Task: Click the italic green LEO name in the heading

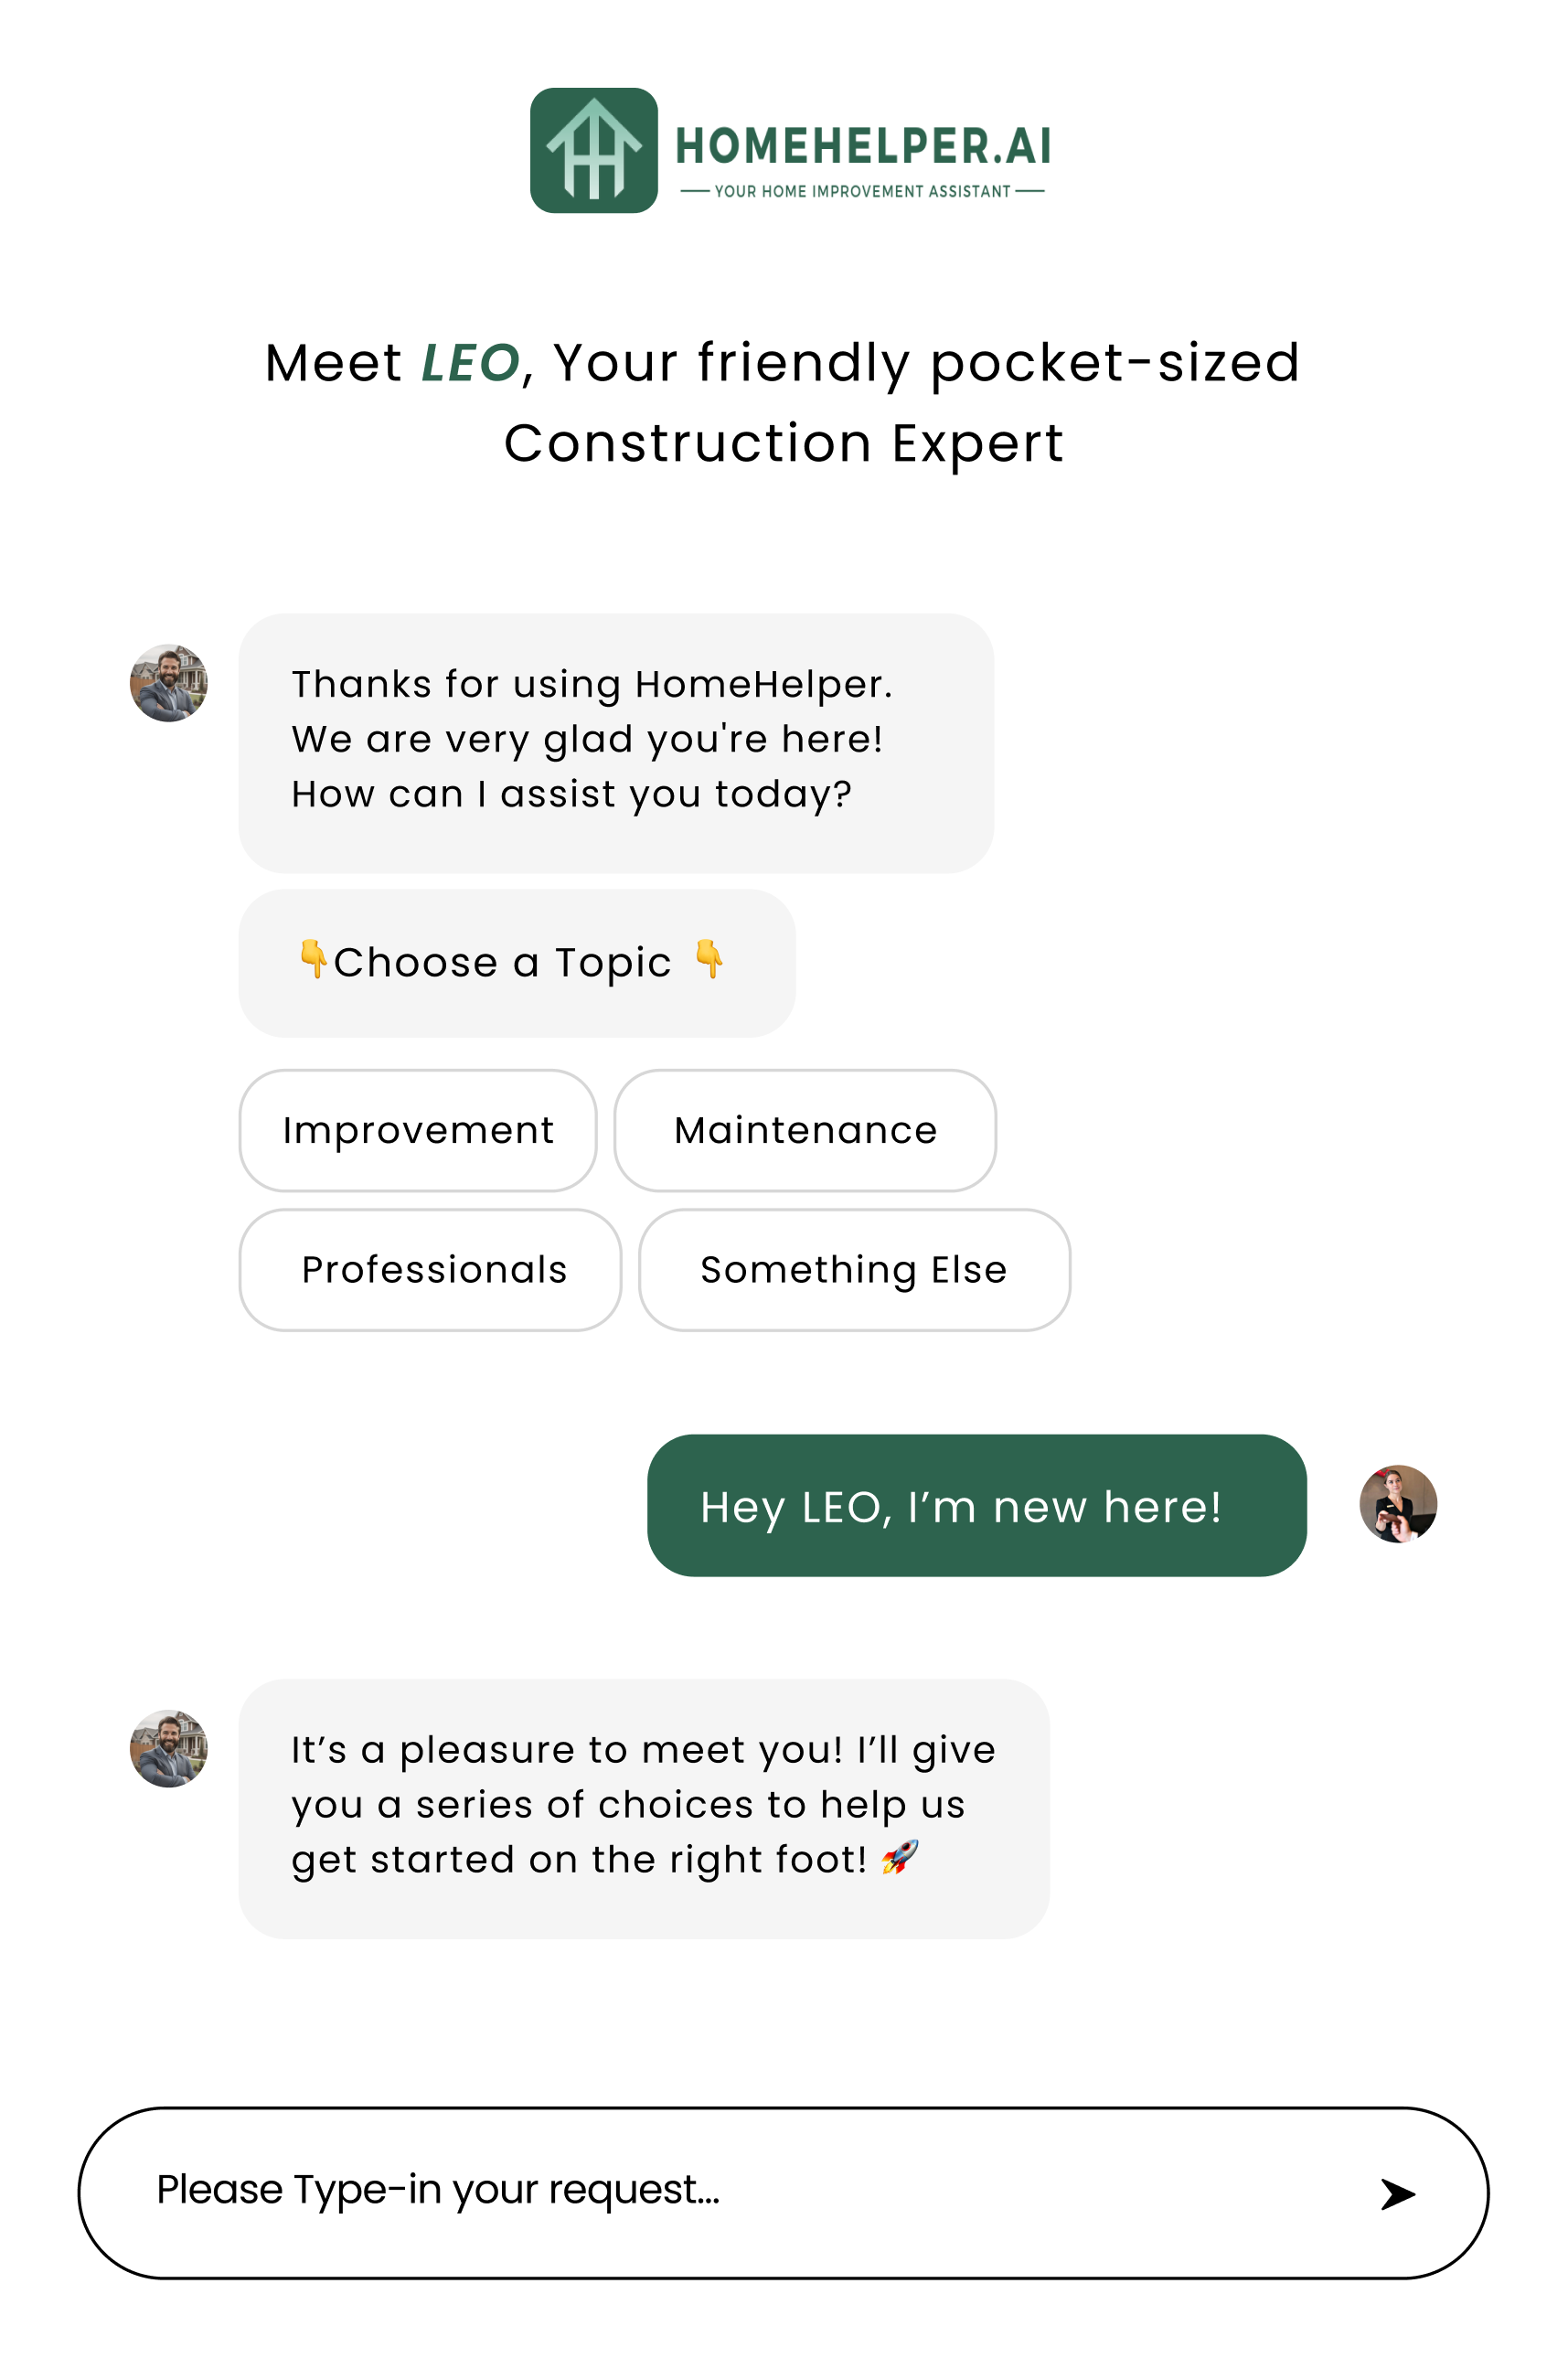Action: coord(470,362)
